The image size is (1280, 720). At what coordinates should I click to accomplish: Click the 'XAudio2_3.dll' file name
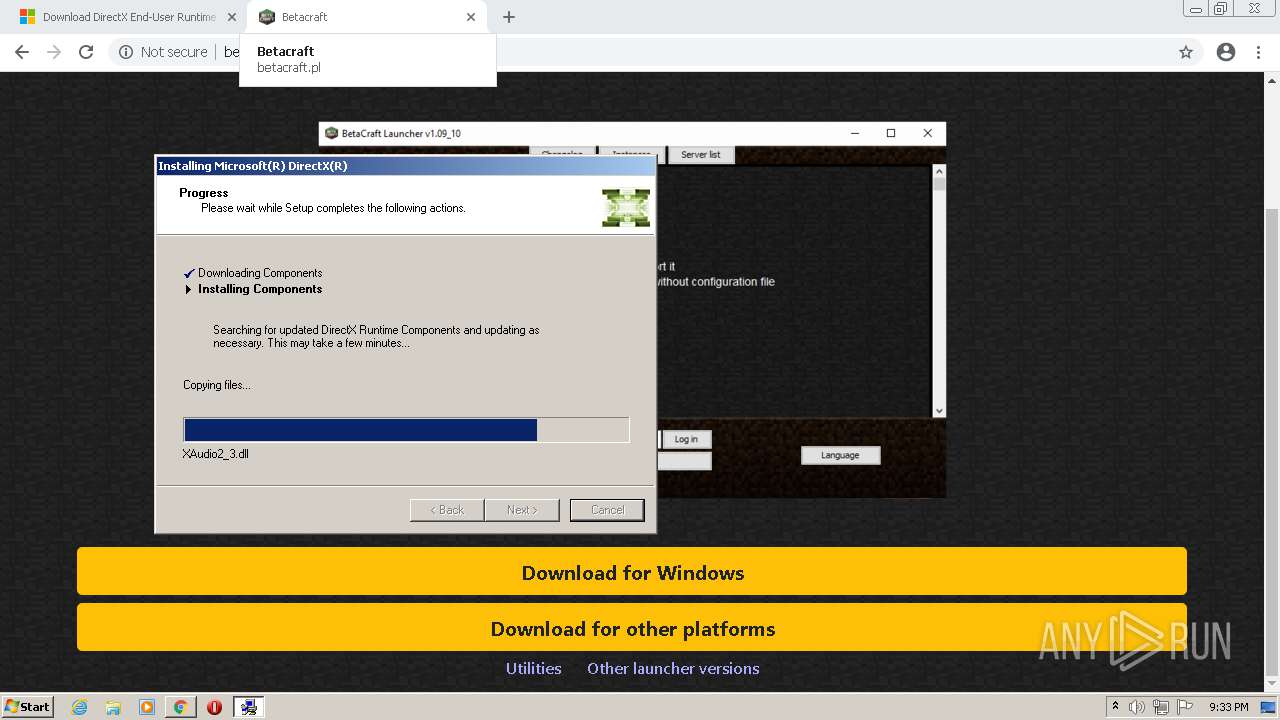pos(216,454)
